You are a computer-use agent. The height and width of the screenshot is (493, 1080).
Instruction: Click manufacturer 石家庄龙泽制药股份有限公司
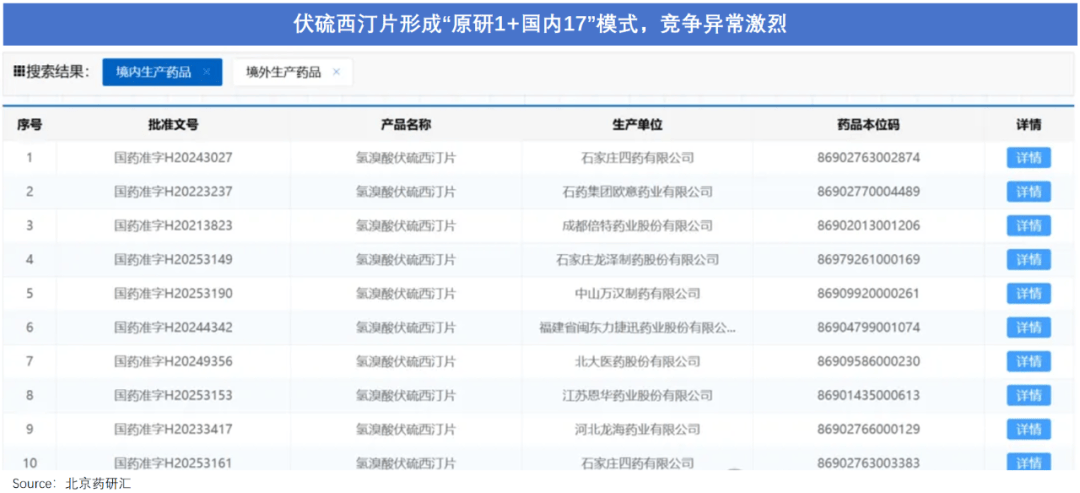[x=637, y=260]
